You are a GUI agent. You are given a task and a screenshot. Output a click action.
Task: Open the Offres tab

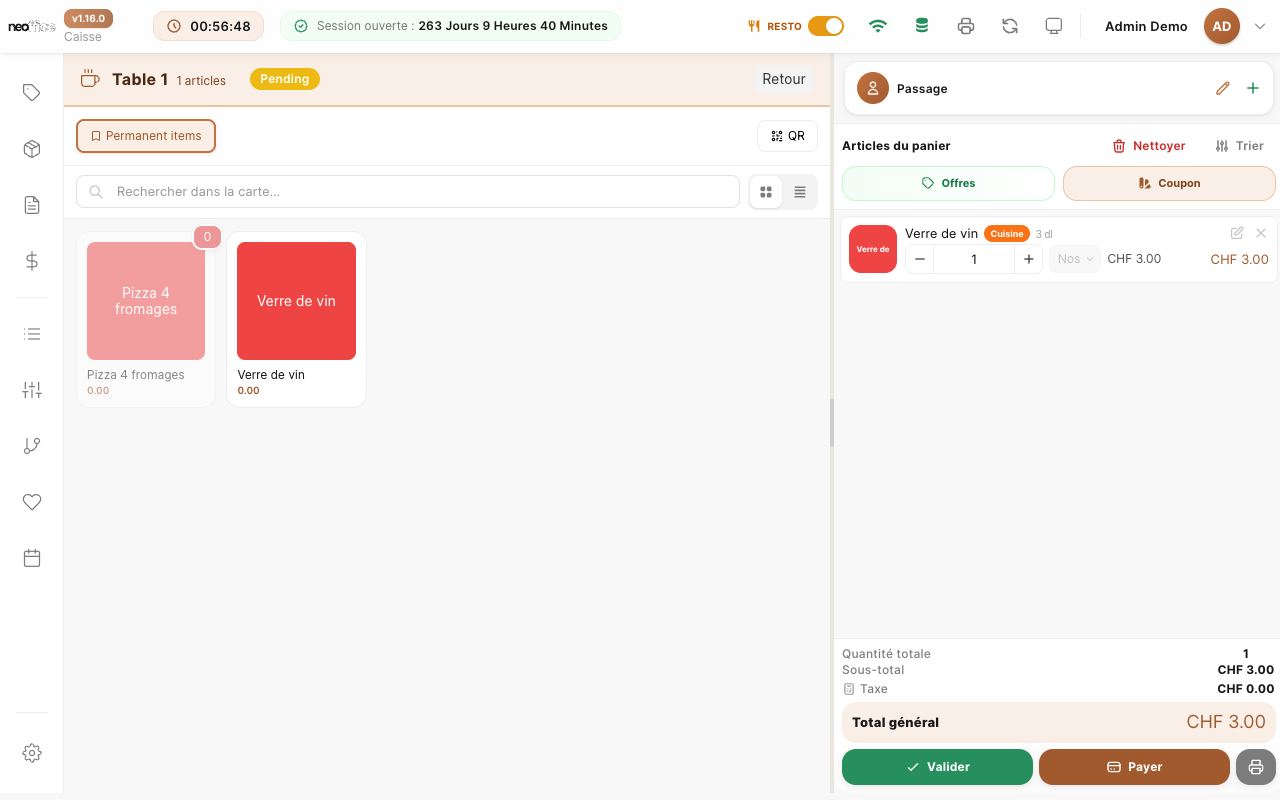point(948,183)
